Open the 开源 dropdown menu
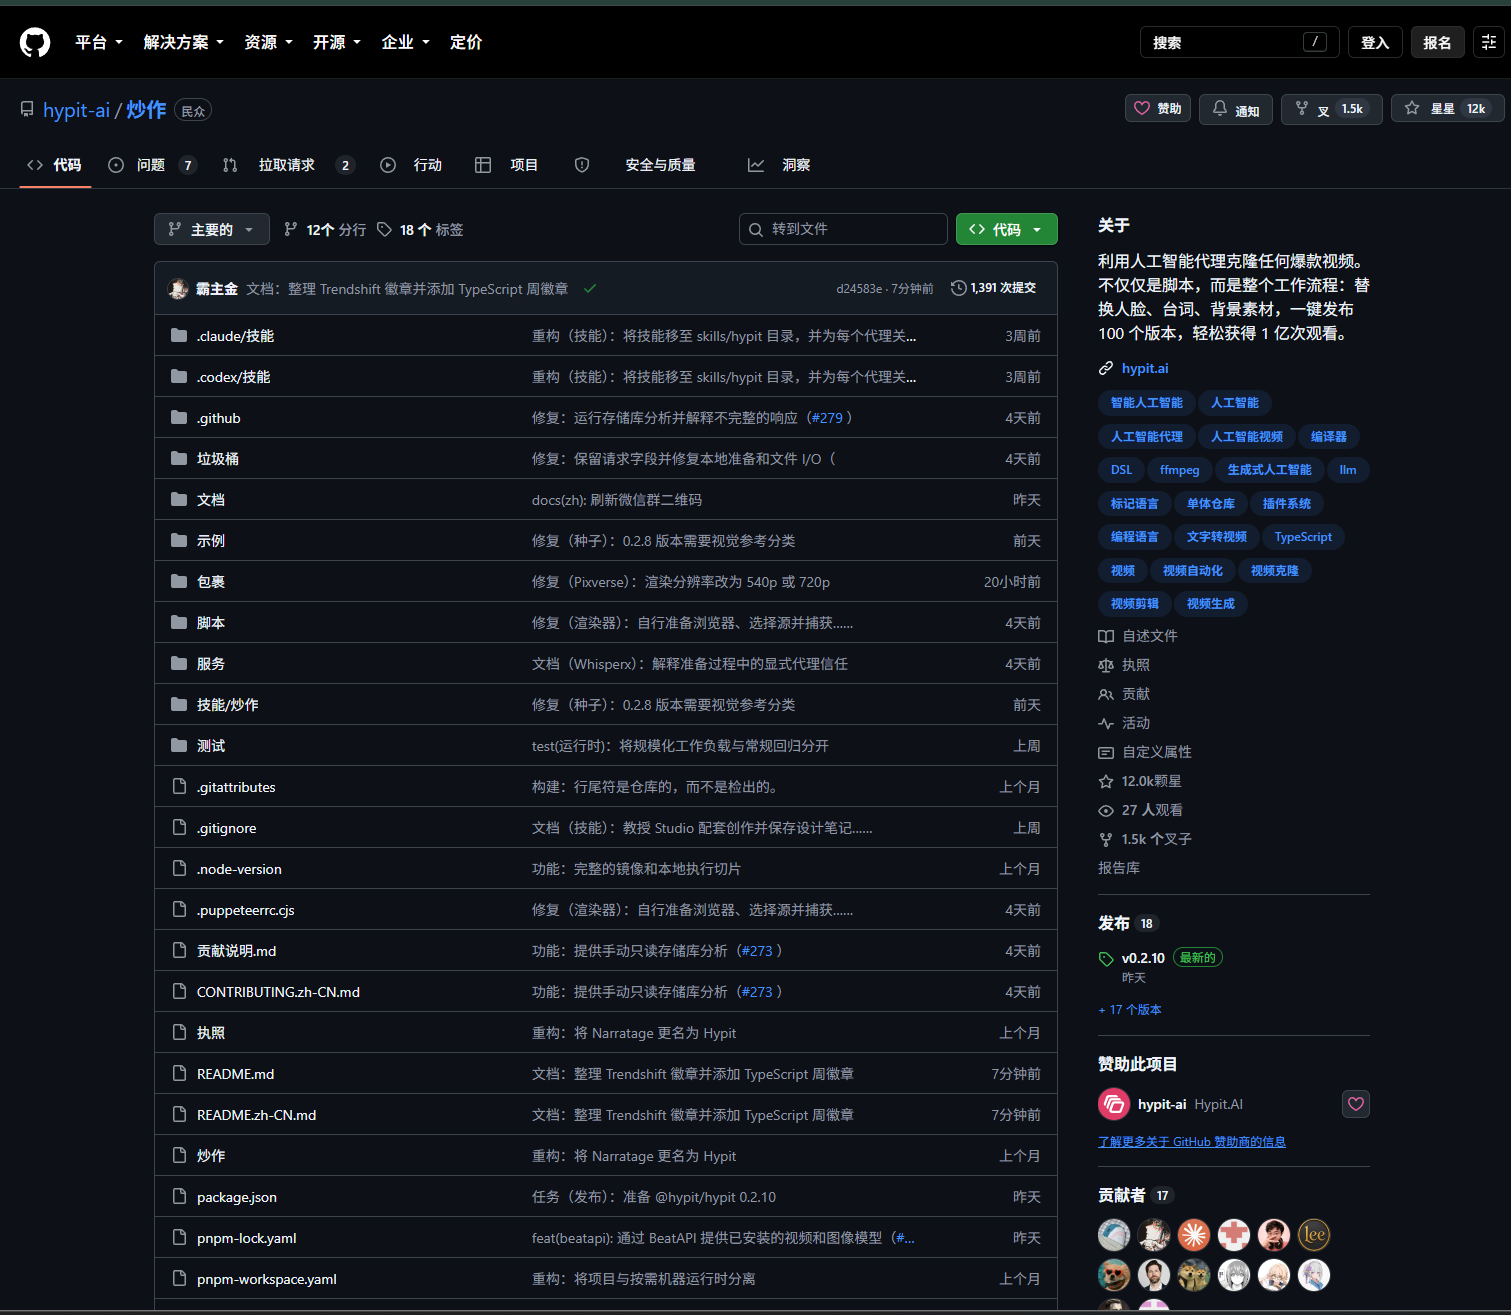 point(337,42)
